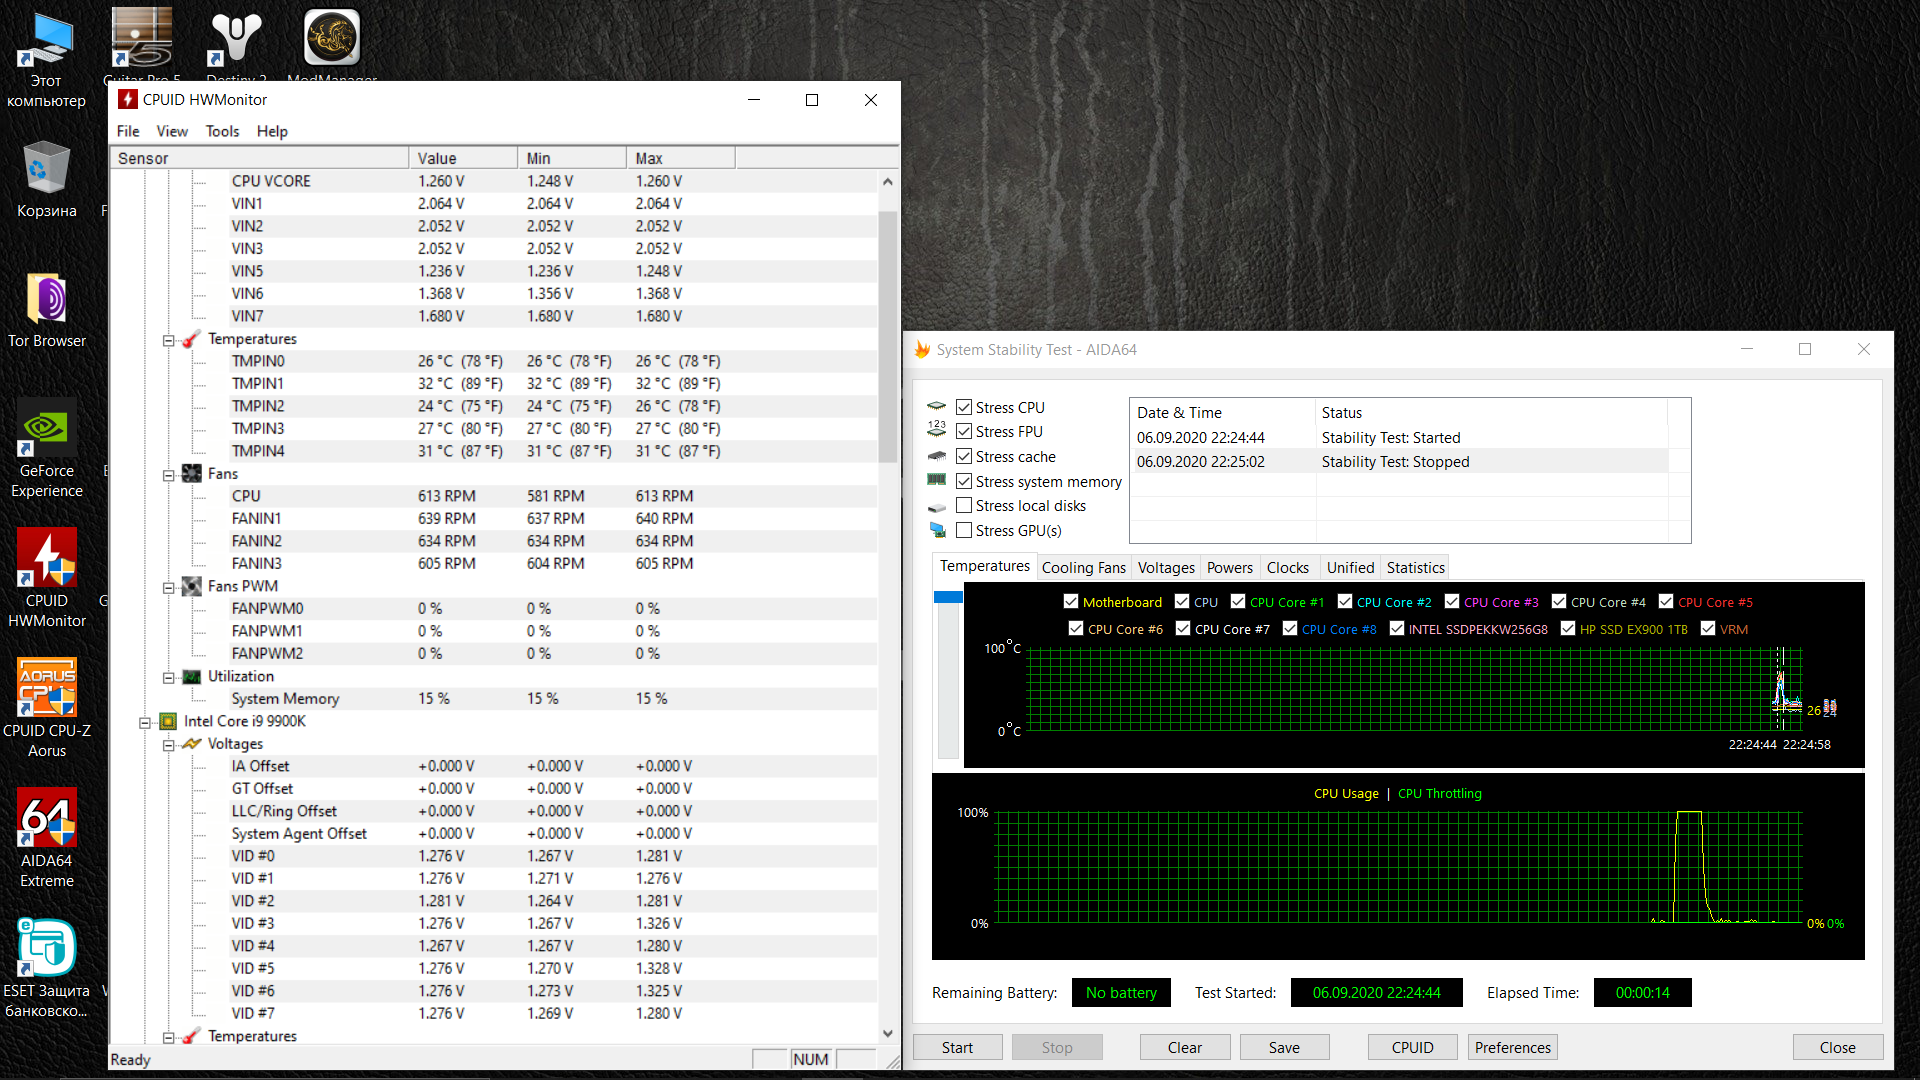1920x1080 pixels.
Task: Uncheck Stress FPU option
Action: click(x=964, y=431)
